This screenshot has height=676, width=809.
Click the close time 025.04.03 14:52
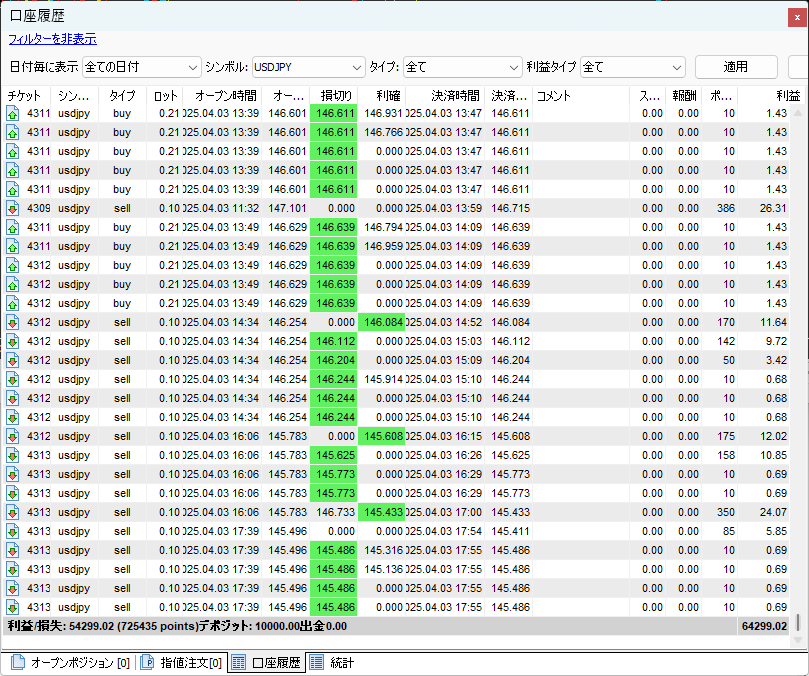[x=444, y=323]
